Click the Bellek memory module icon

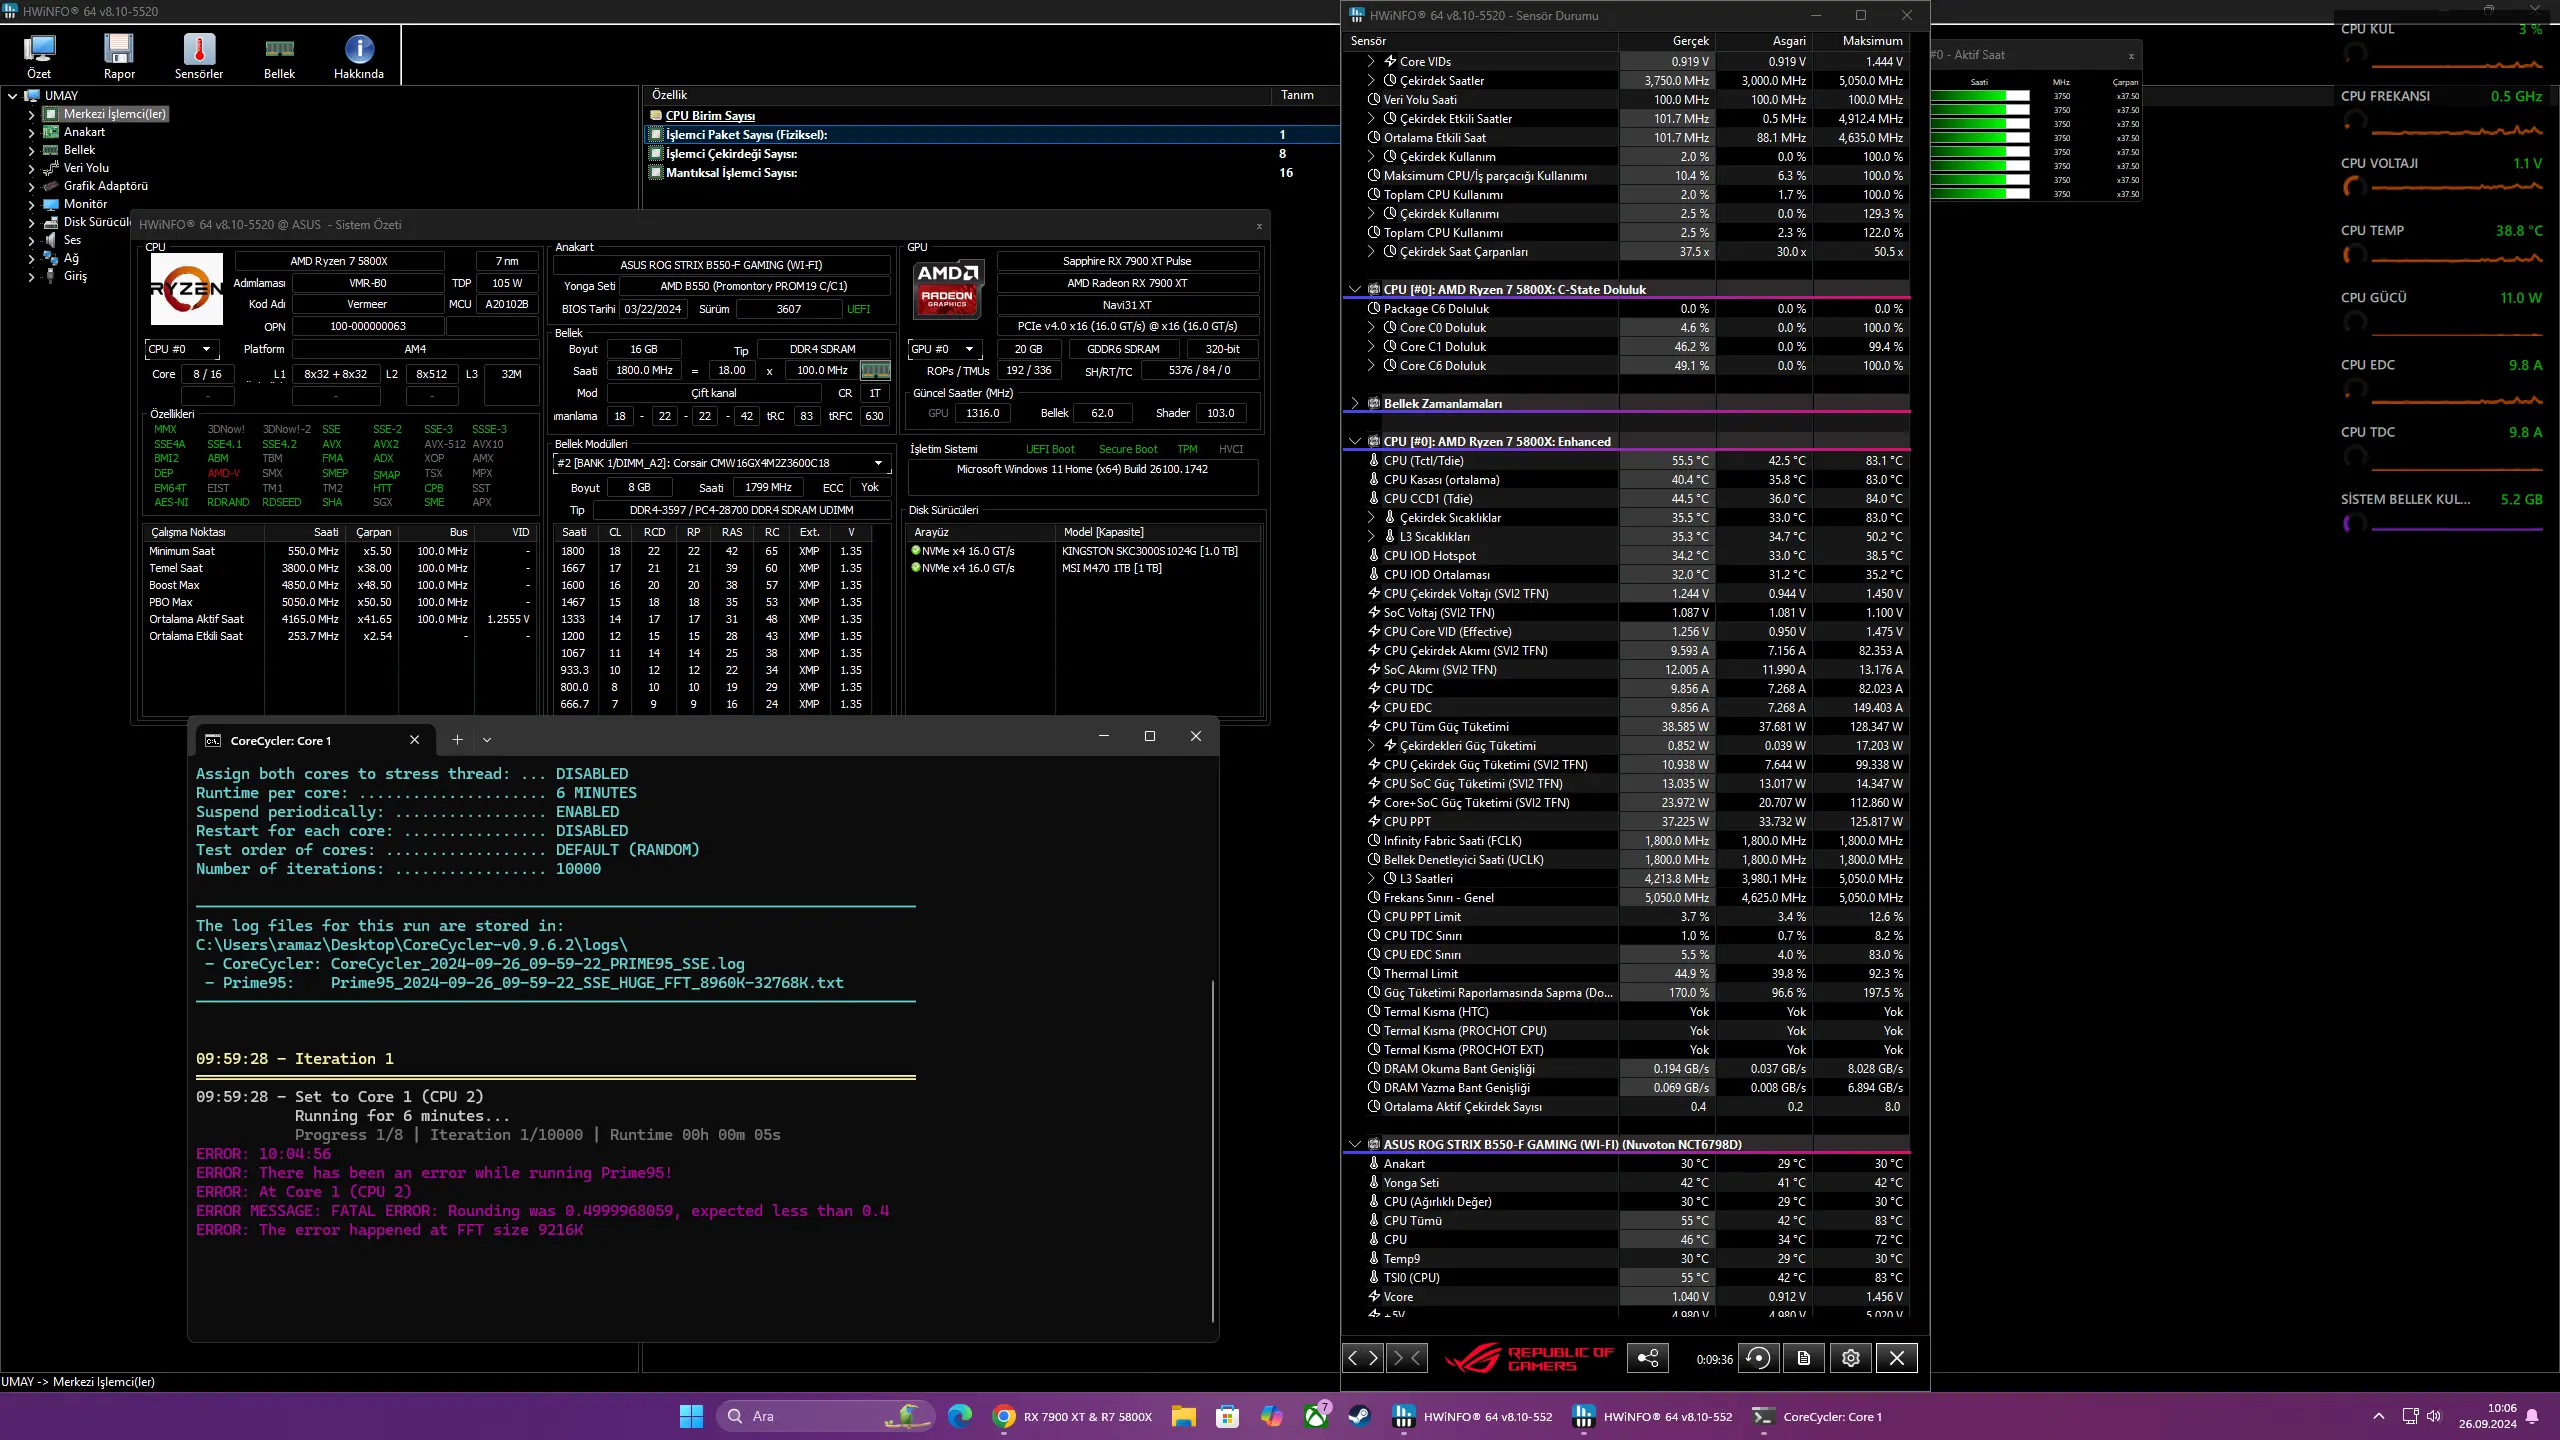click(279, 56)
